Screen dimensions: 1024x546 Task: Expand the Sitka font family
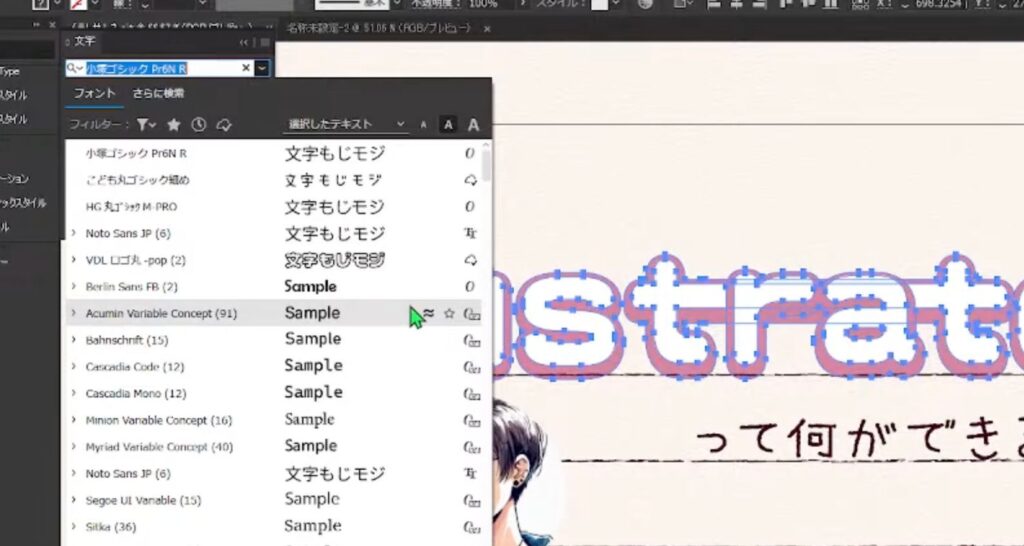[74, 526]
